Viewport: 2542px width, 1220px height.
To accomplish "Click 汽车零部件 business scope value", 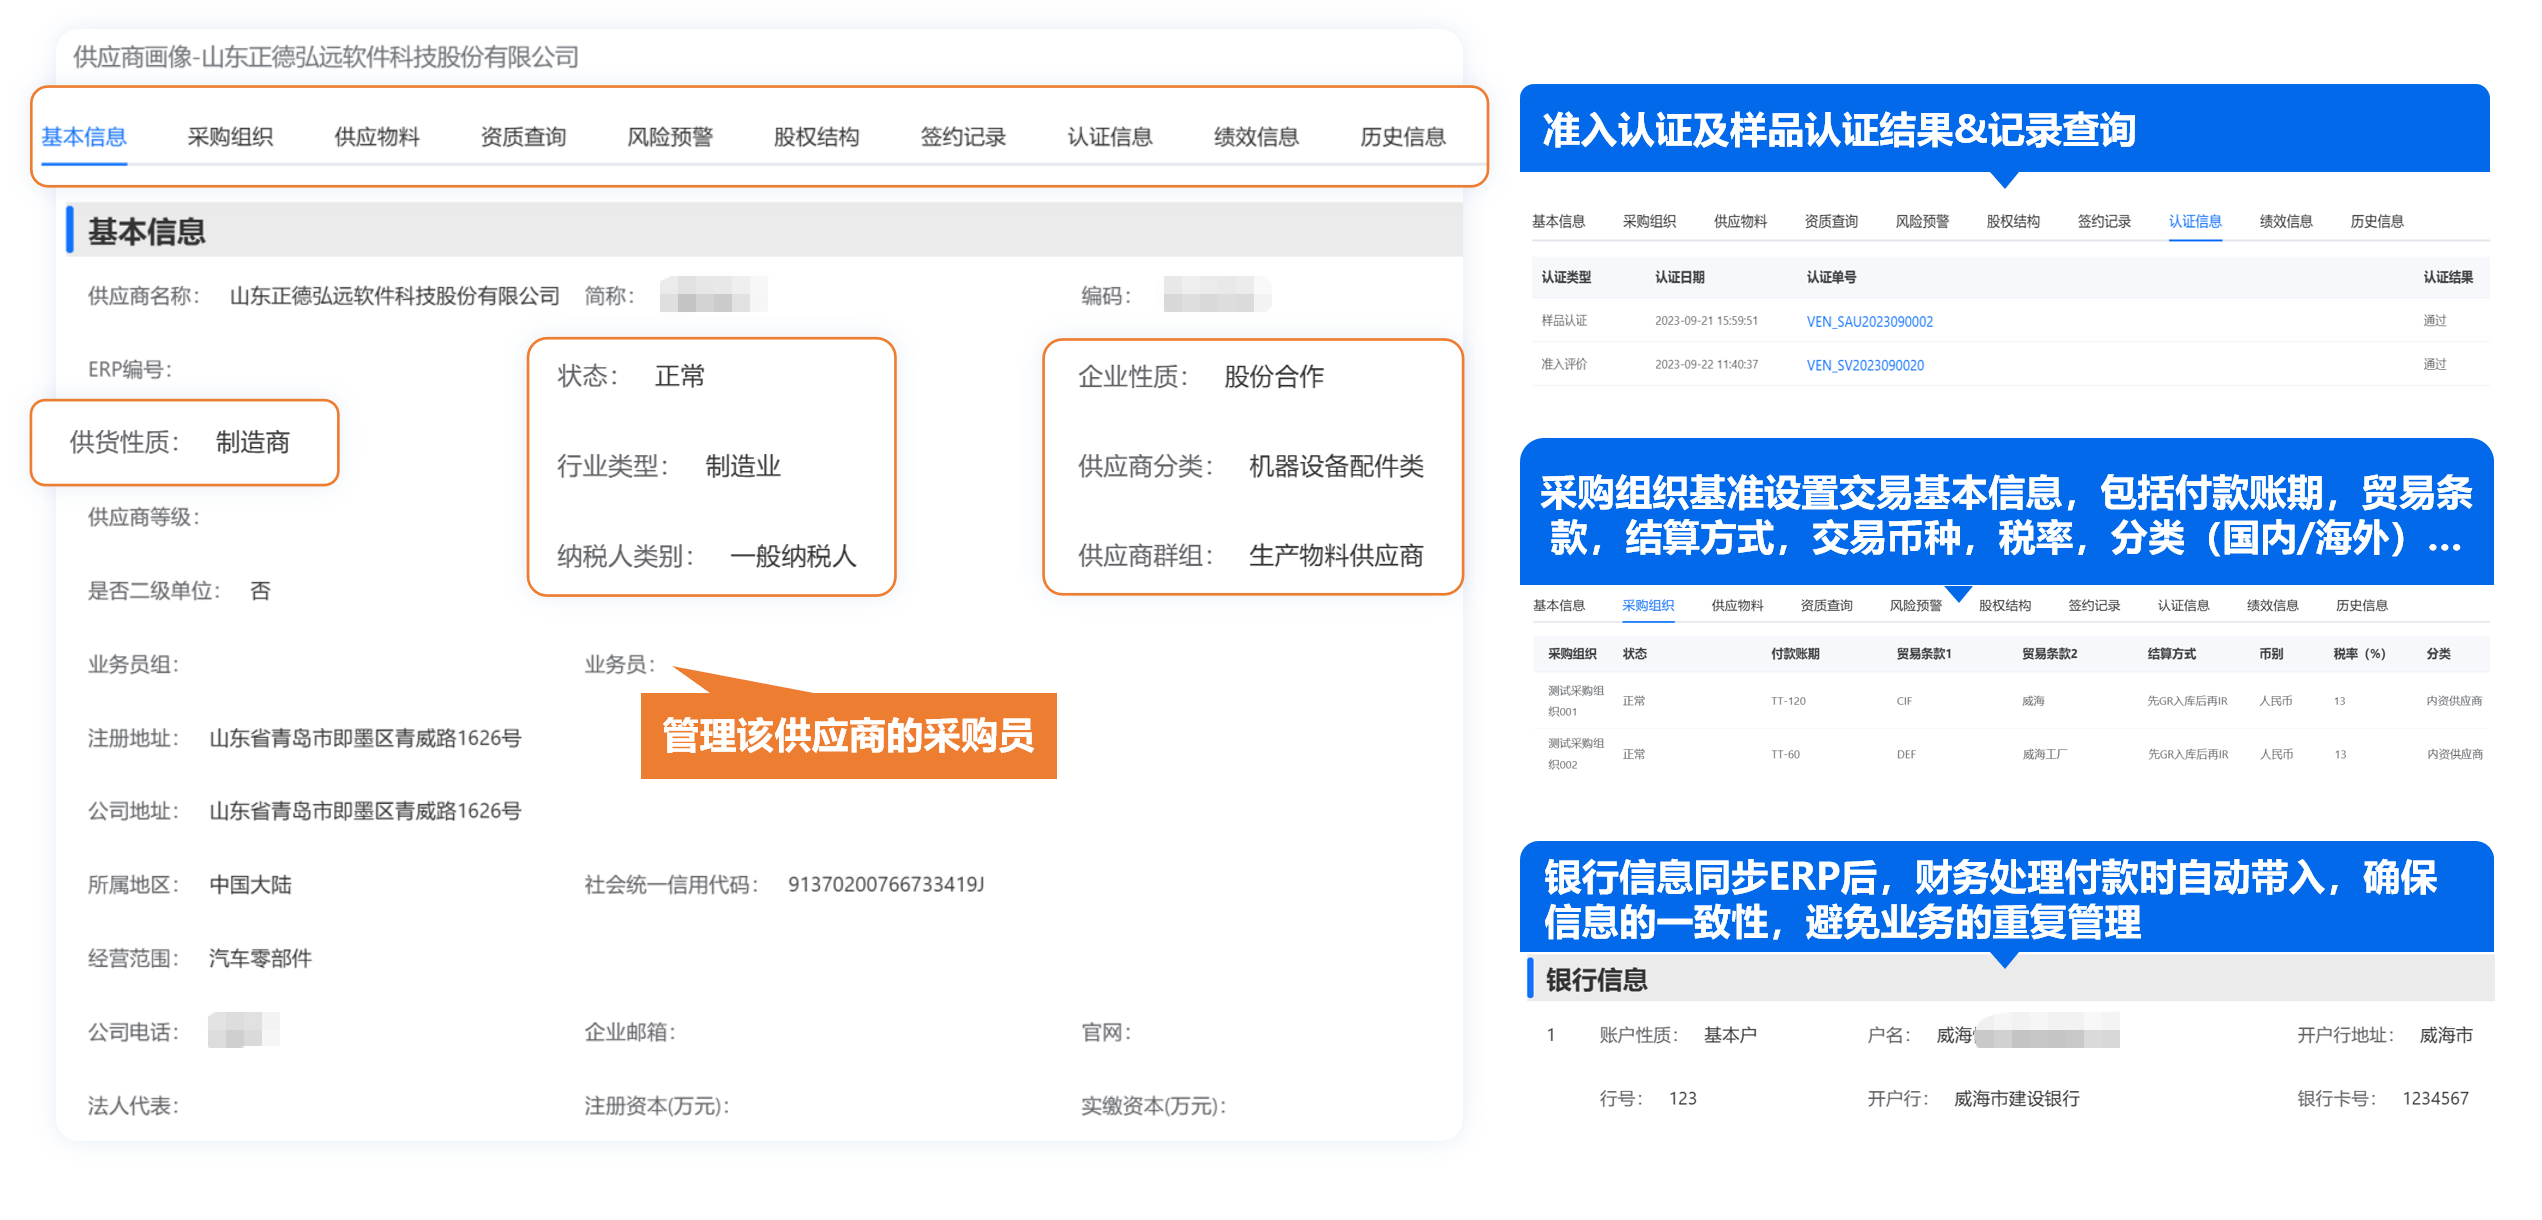I will [x=260, y=958].
